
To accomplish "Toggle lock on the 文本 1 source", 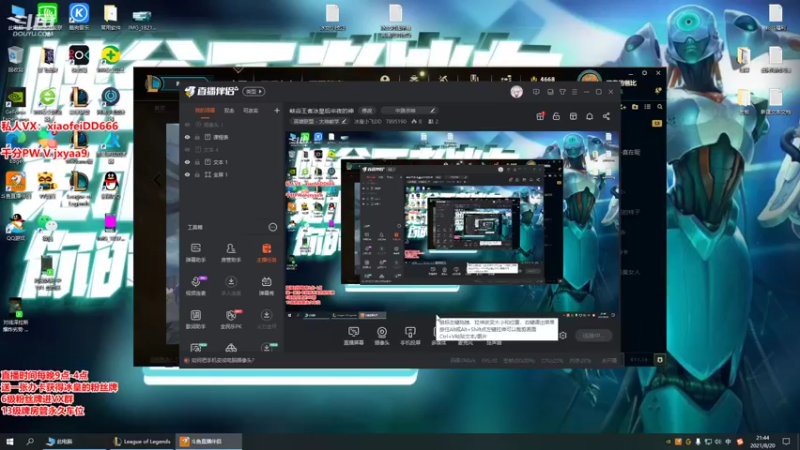I will point(197,162).
